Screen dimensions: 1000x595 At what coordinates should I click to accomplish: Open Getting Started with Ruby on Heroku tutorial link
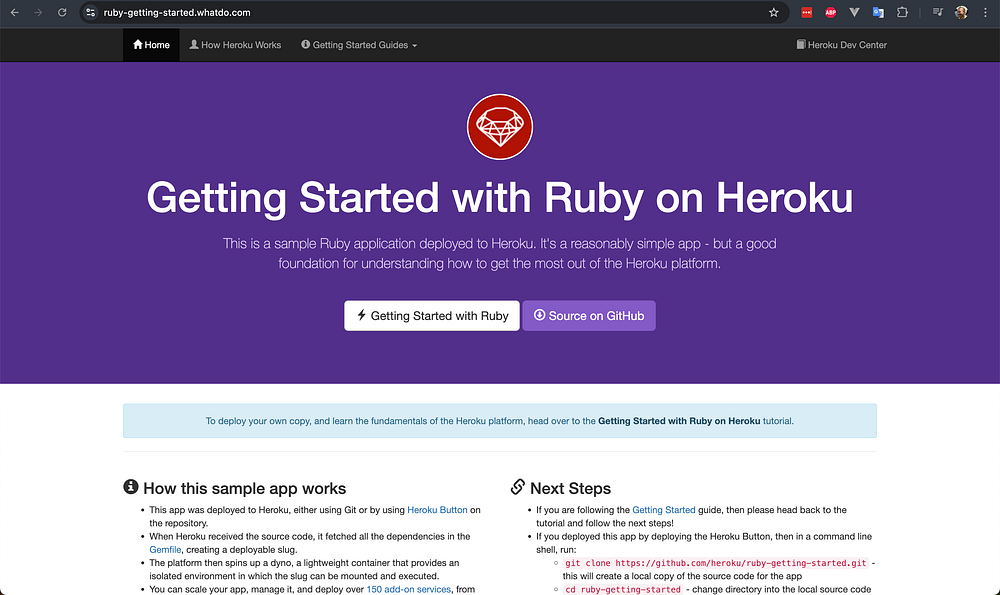click(x=679, y=421)
